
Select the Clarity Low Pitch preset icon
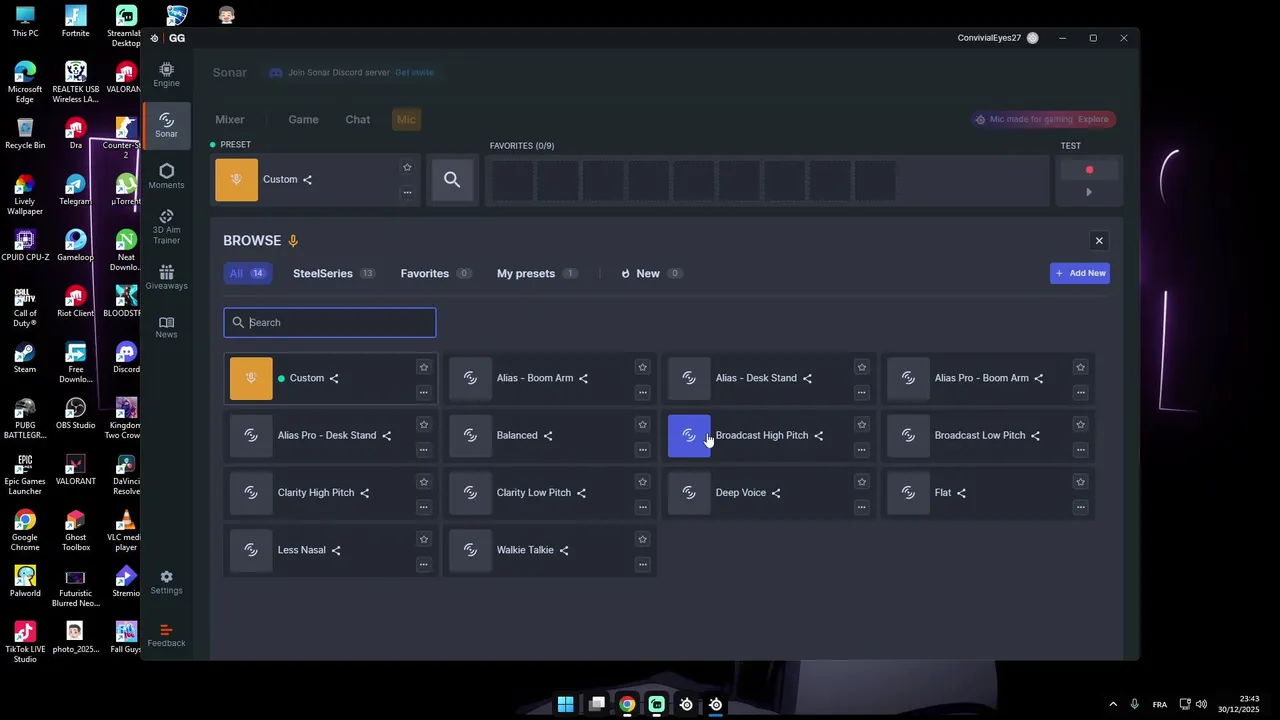(x=470, y=492)
